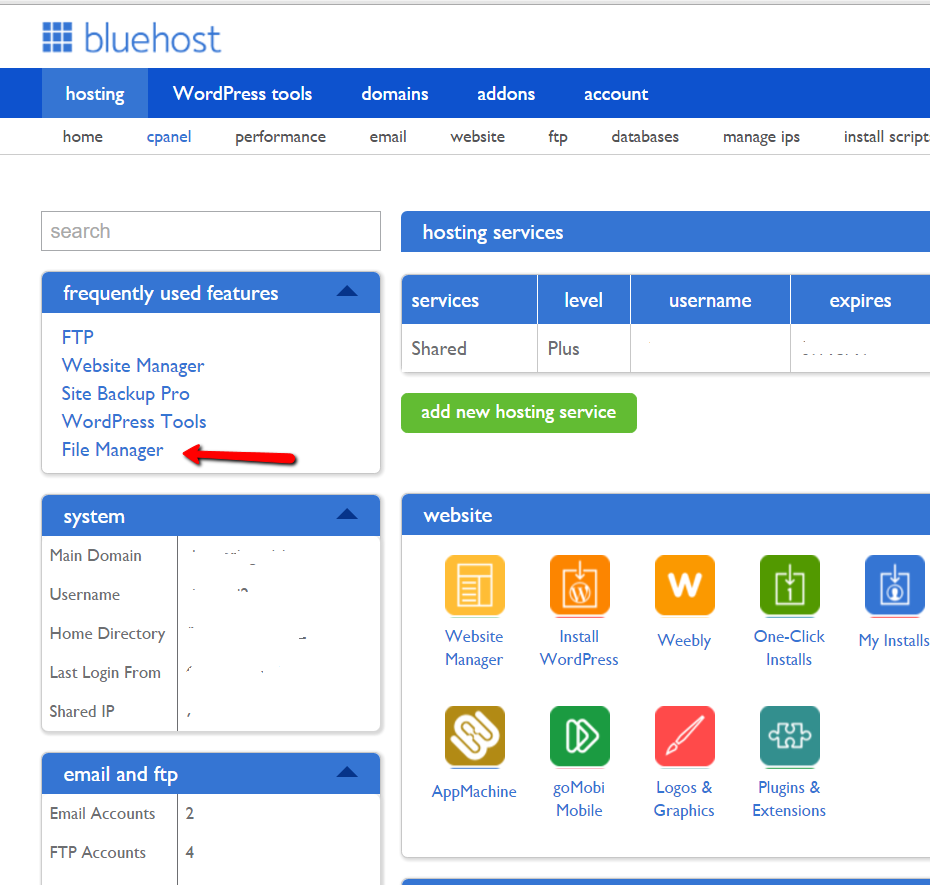
Task: Open the goMobi Mobile icon
Action: (x=579, y=736)
